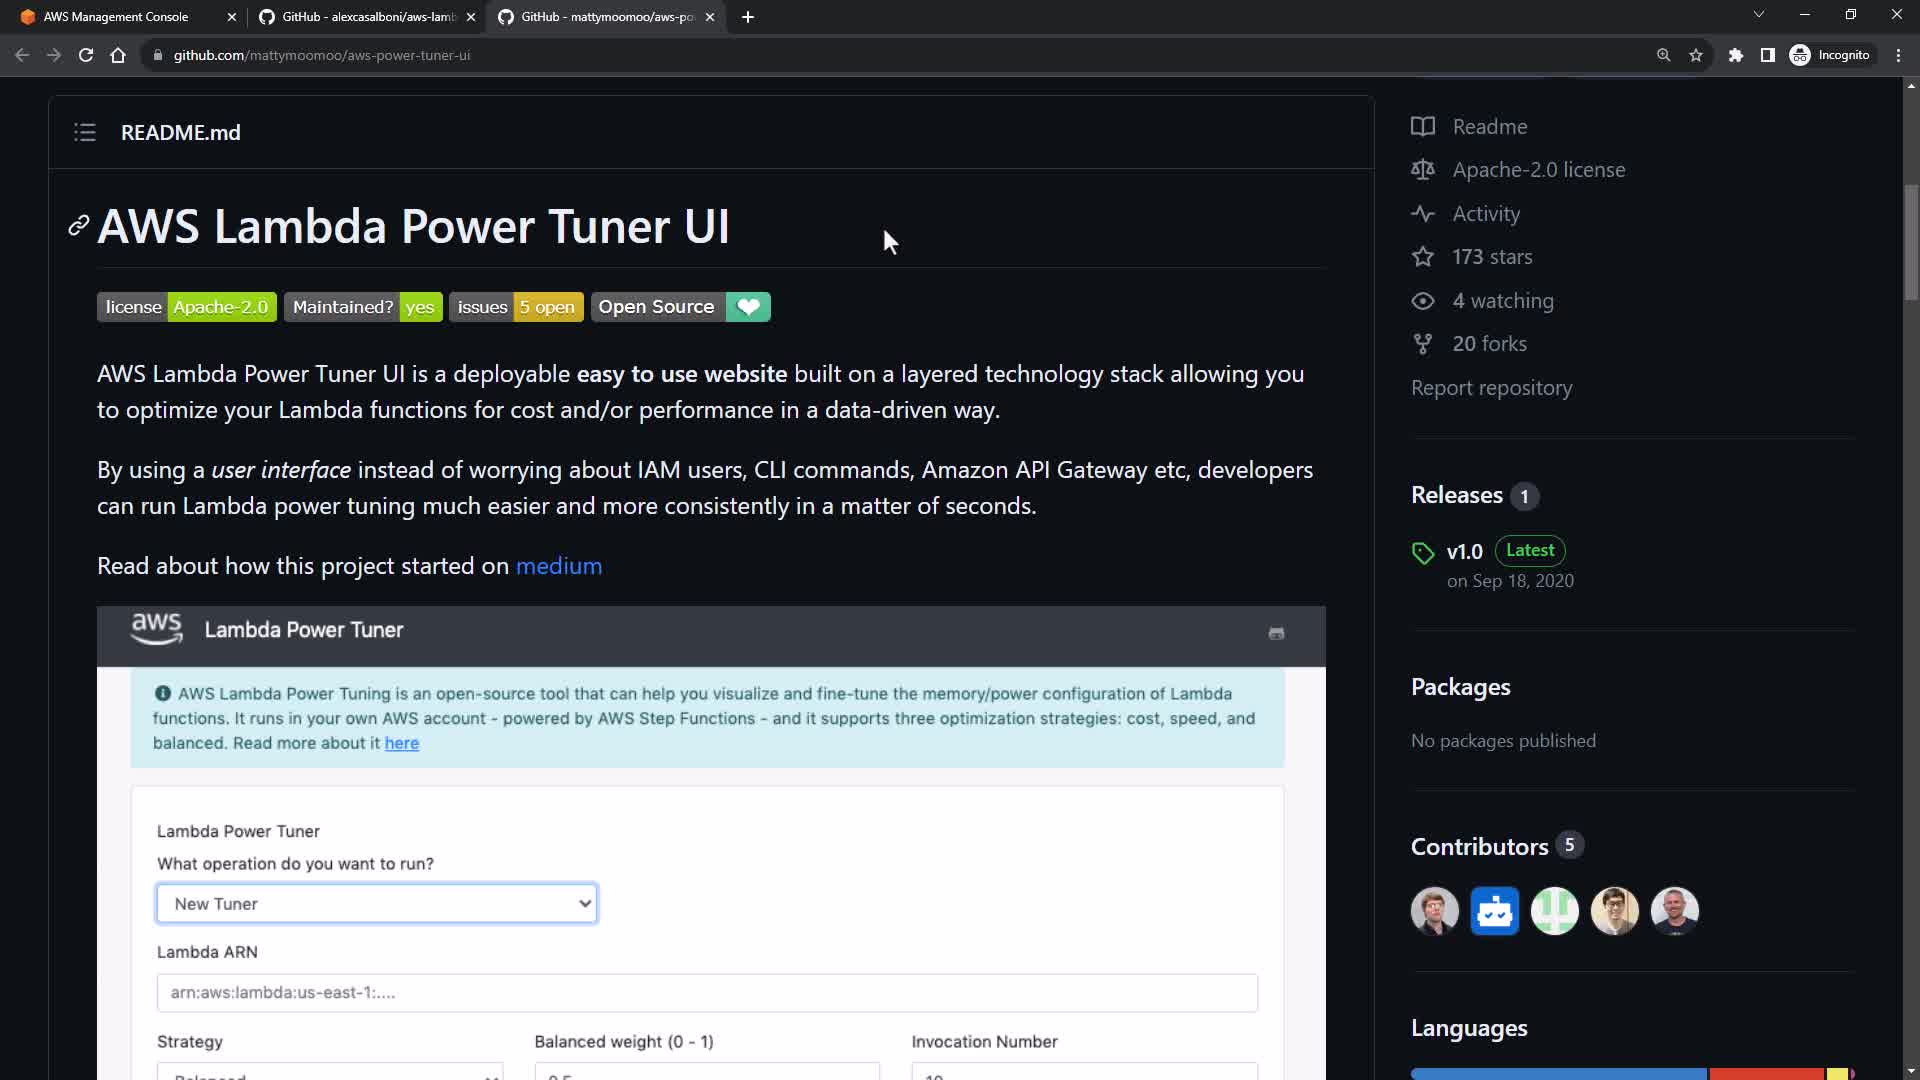
Task: Expand the New Tuner operation dropdown
Action: coord(377,903)
